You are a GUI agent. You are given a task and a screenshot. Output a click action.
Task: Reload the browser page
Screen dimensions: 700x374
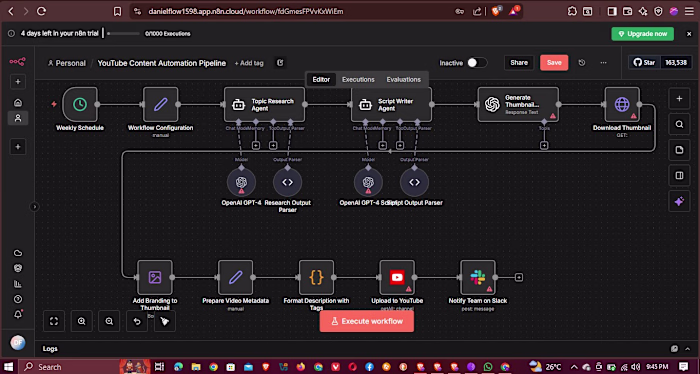[x=42, y=12]
